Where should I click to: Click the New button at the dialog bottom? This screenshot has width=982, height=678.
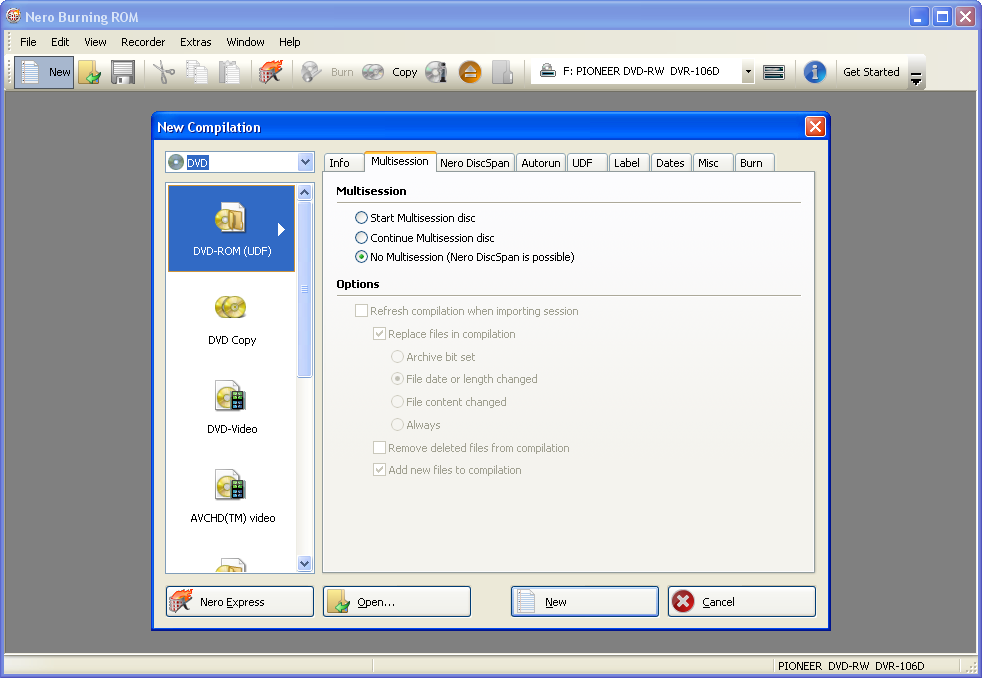[x=585, y=602]
